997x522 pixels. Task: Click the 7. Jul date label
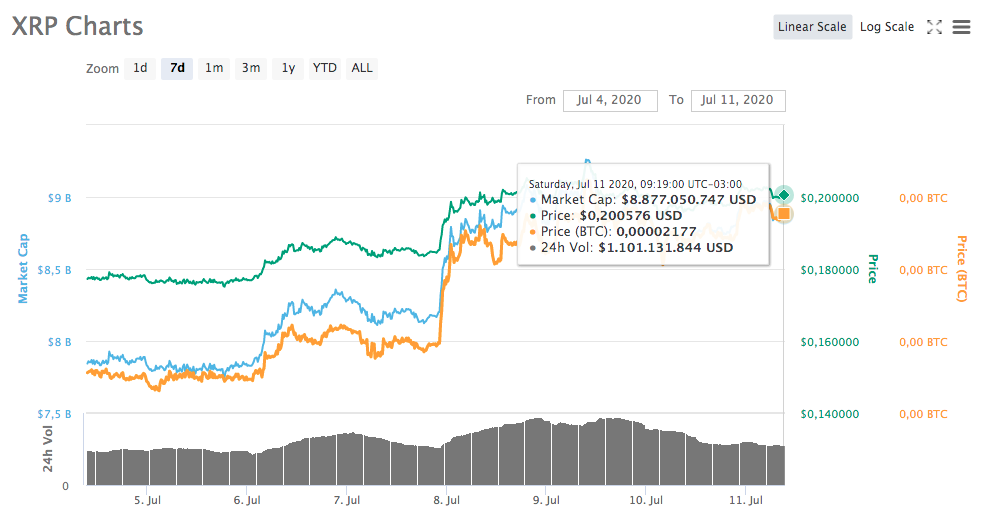pos(347,500)
